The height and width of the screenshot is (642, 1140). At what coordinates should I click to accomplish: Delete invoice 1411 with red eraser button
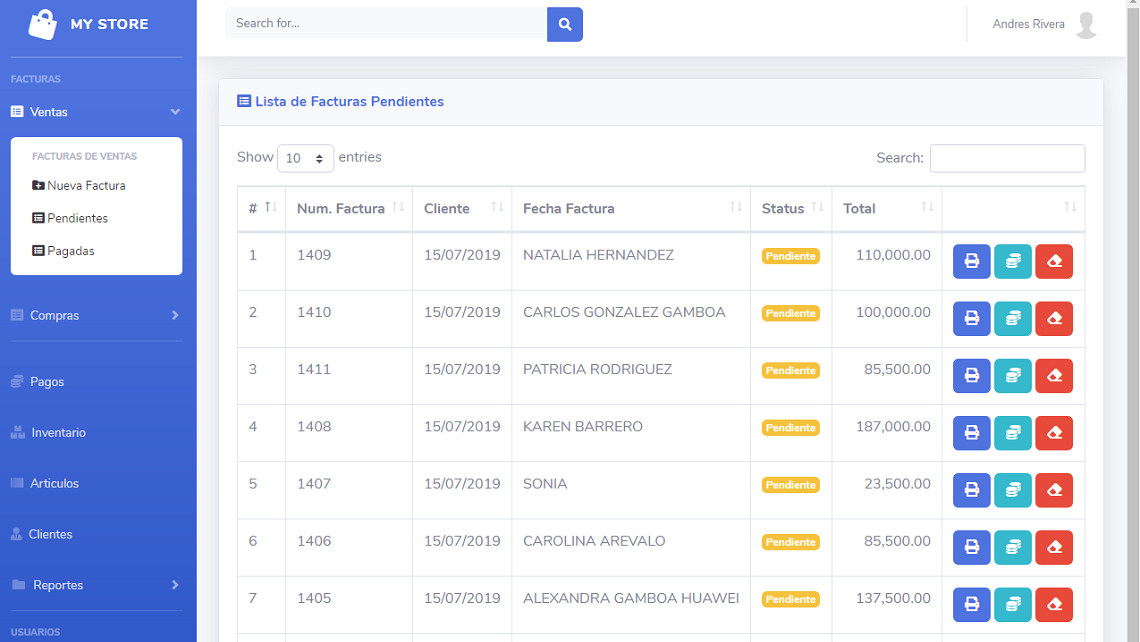point(1053,376)
